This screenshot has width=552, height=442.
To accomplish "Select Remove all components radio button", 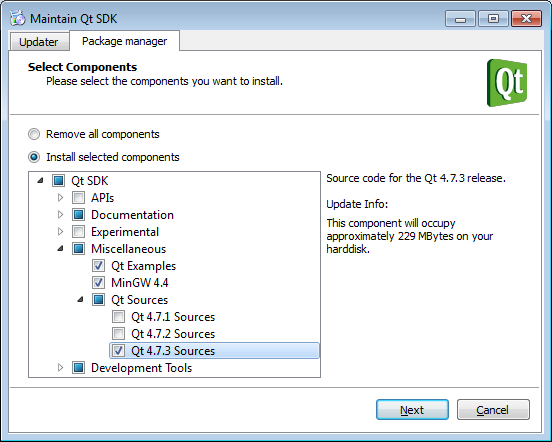I will click(34, 134).
